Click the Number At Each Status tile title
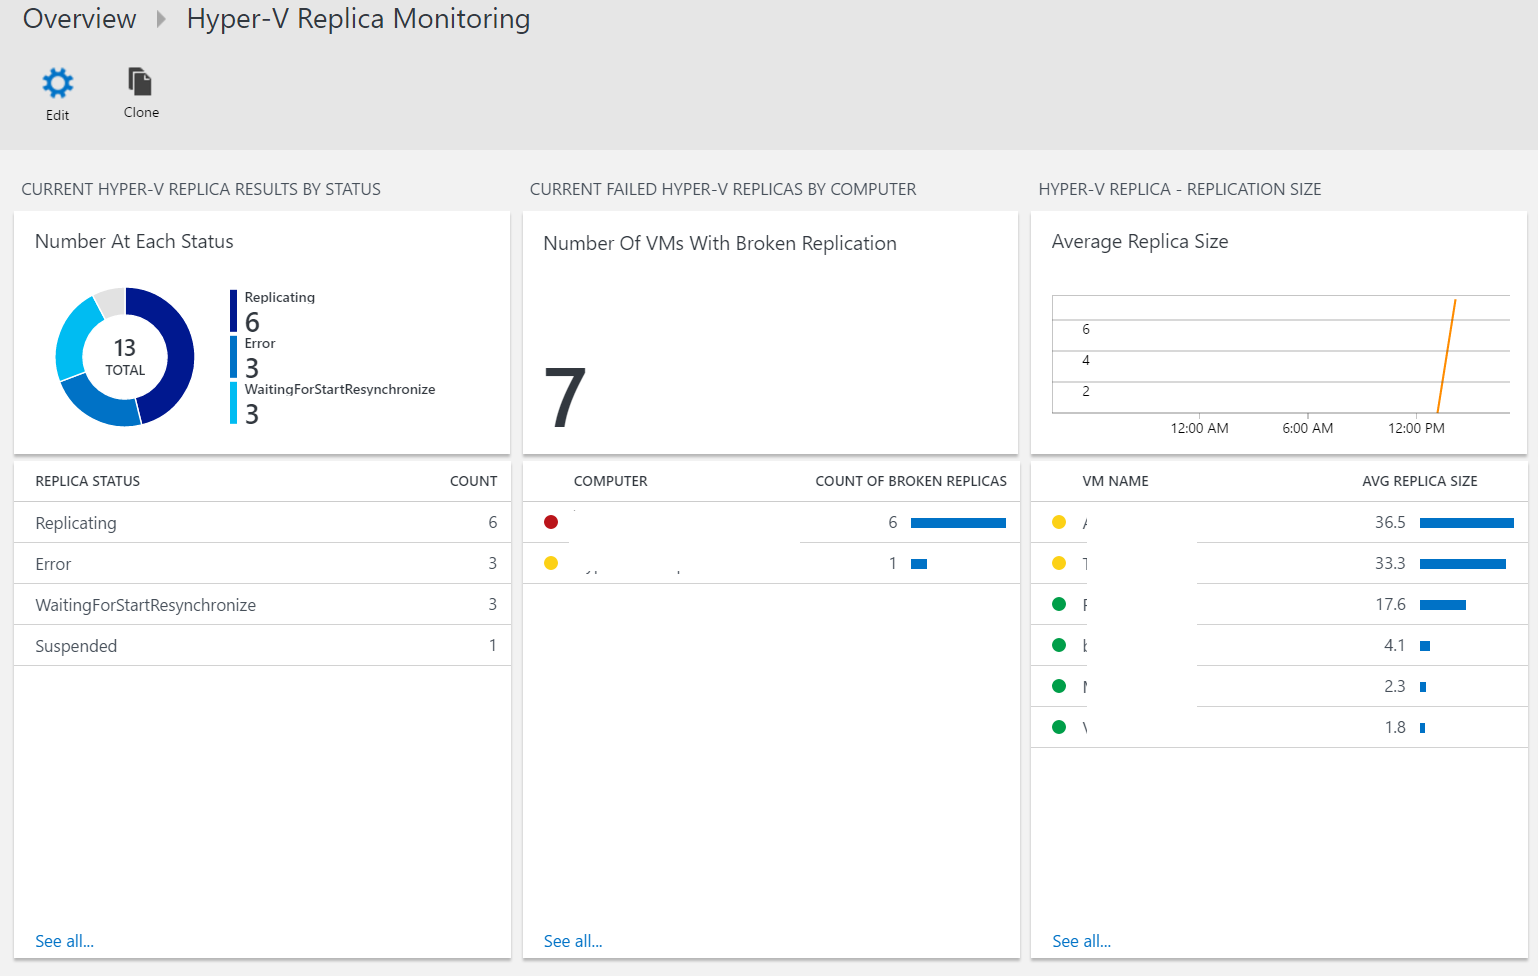The height and width of the screenshot is (976, 1538). (x=134, y=241)
